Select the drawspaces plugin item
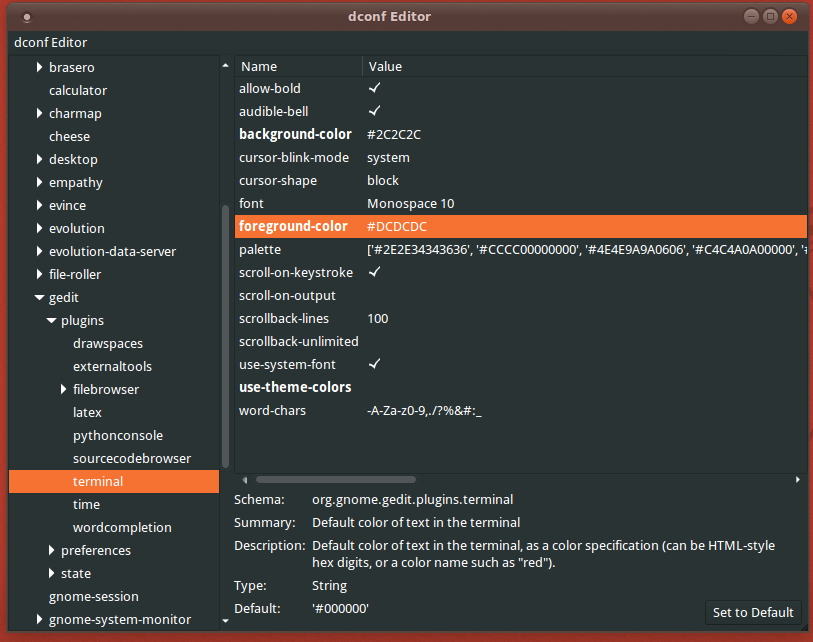This screenshot has height=642, width=813. pos(108,343)
